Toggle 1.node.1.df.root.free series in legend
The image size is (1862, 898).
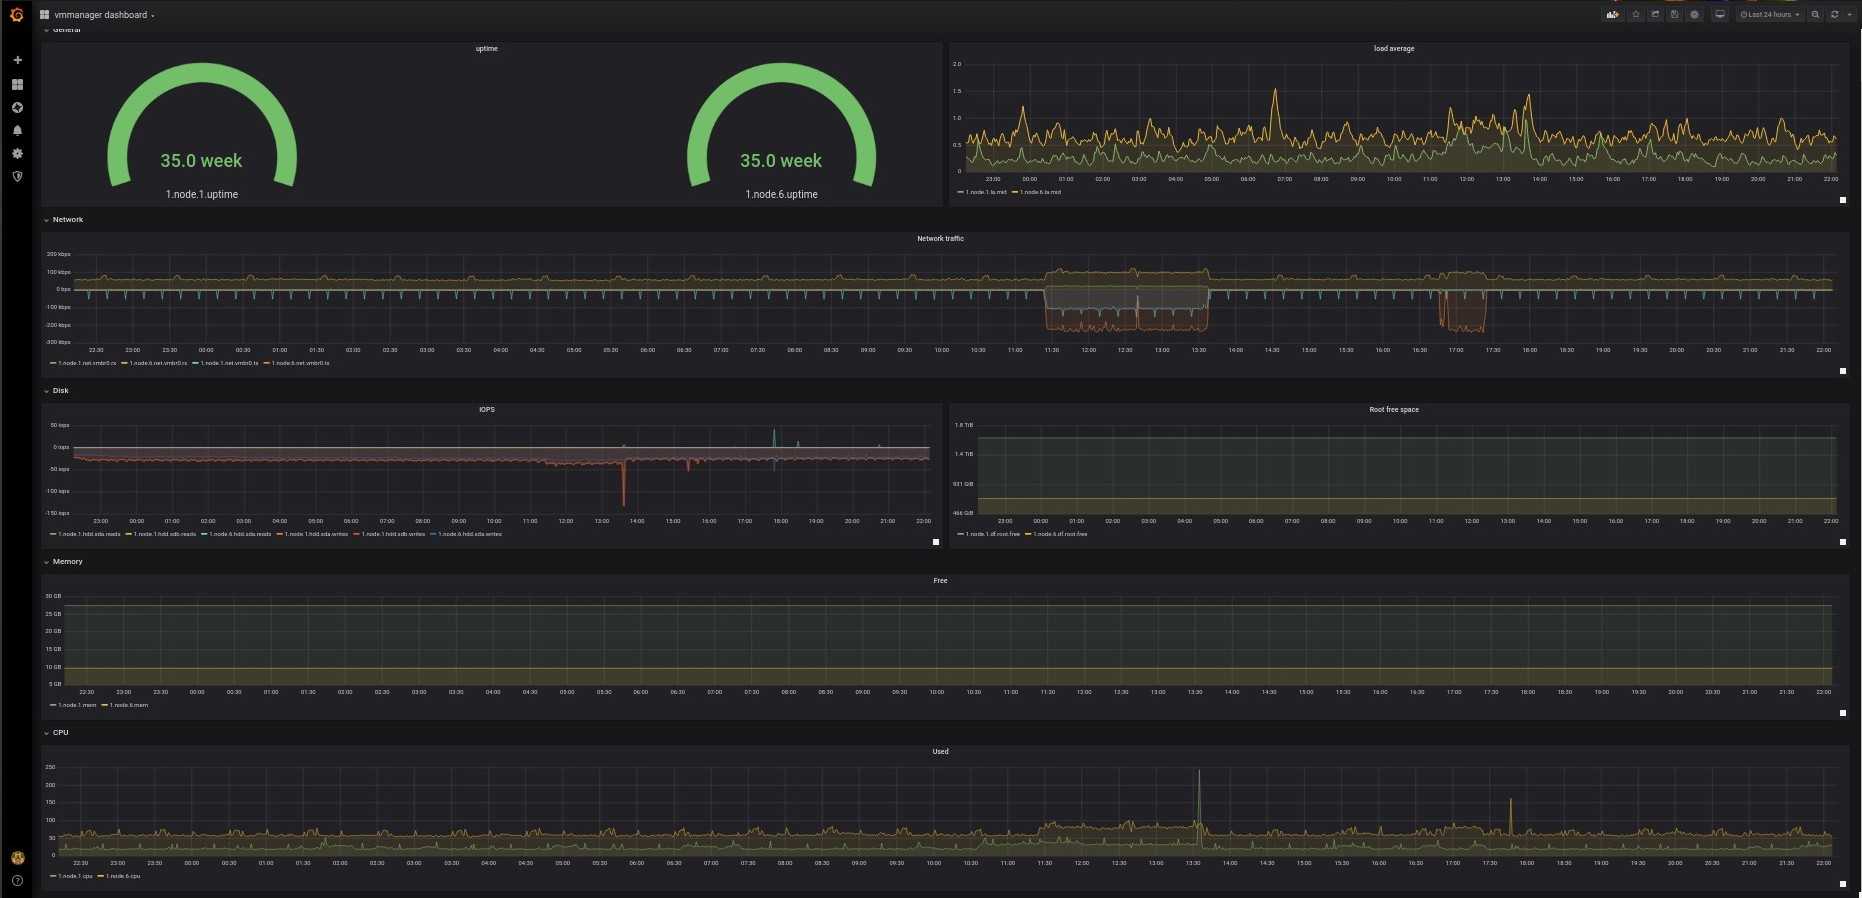click(x=992, y=534)
